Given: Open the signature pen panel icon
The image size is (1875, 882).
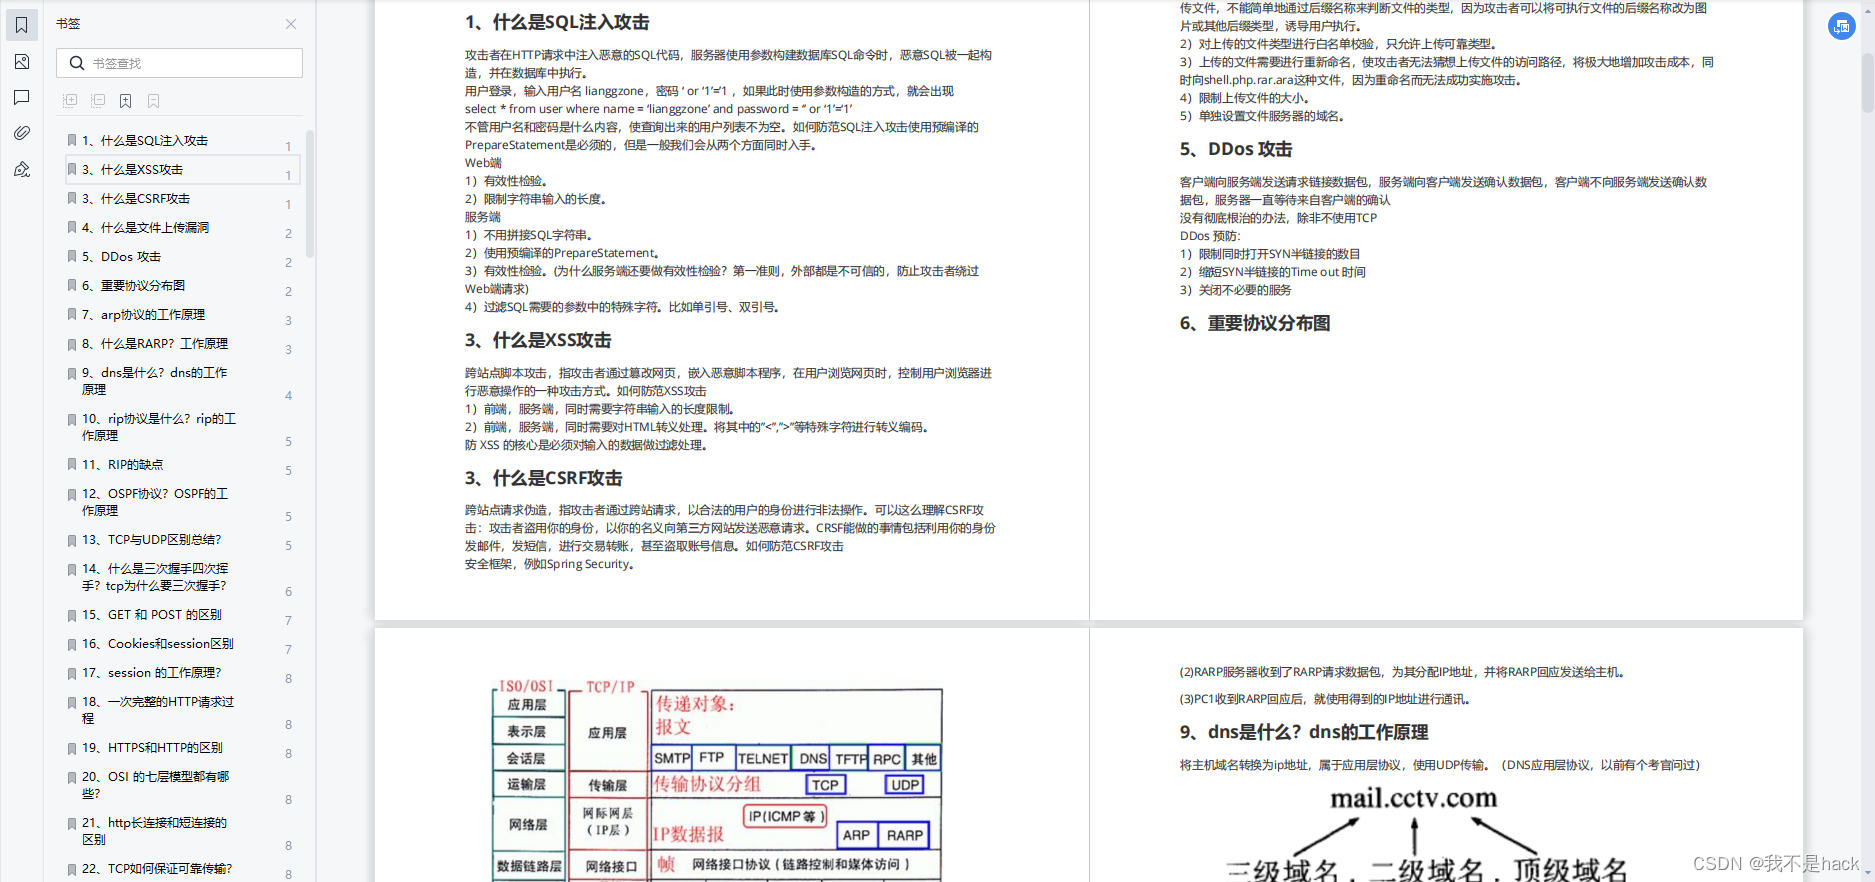Looking at the screenshot, I should coord(22,169).
